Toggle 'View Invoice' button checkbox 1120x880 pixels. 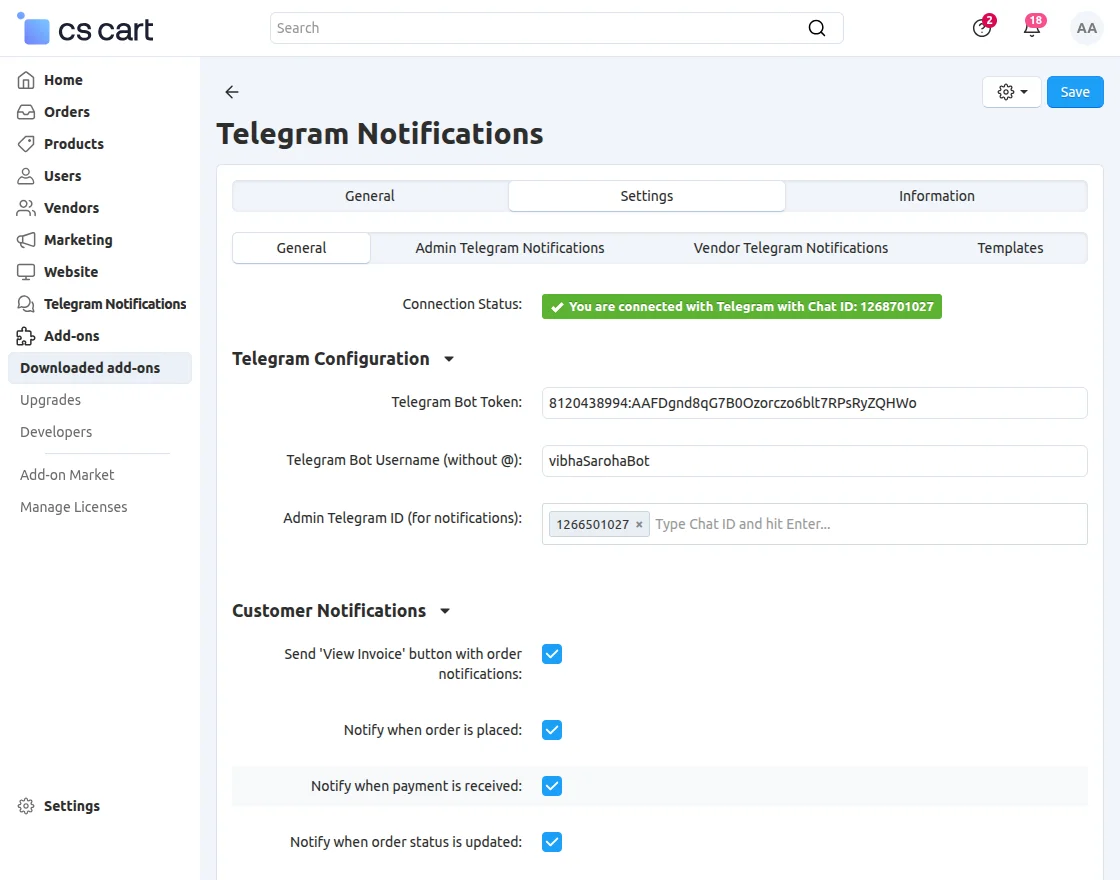[551, 654]
